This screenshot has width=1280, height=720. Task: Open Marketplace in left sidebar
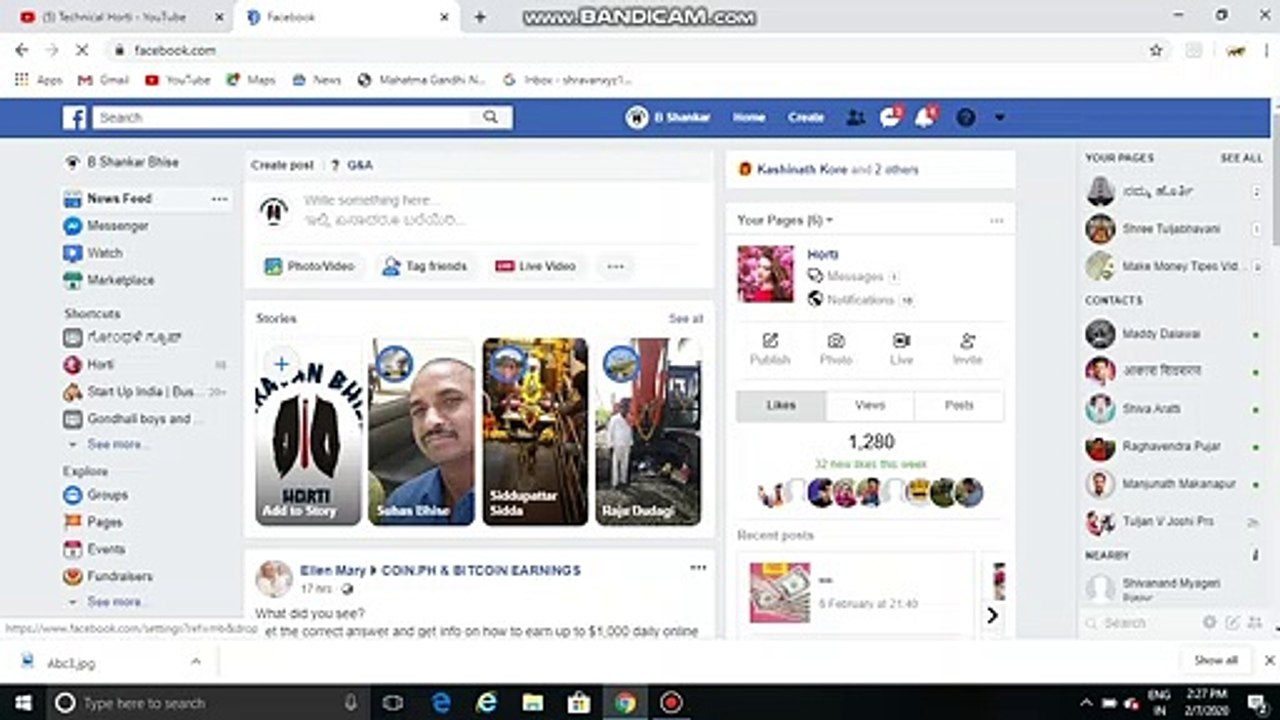[x=109, y=280]
